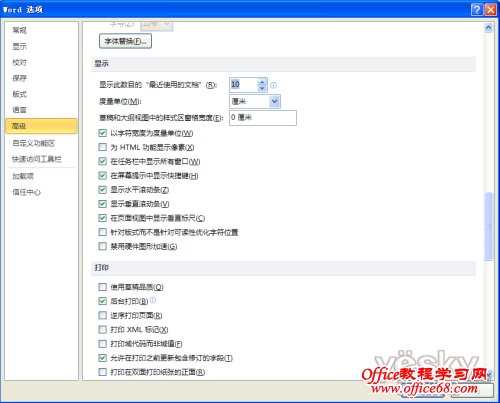Screen dimensions: 500x403
Task: Toggle 显示水平滚动条 checkbox
Action: click(x=102, y=190)
